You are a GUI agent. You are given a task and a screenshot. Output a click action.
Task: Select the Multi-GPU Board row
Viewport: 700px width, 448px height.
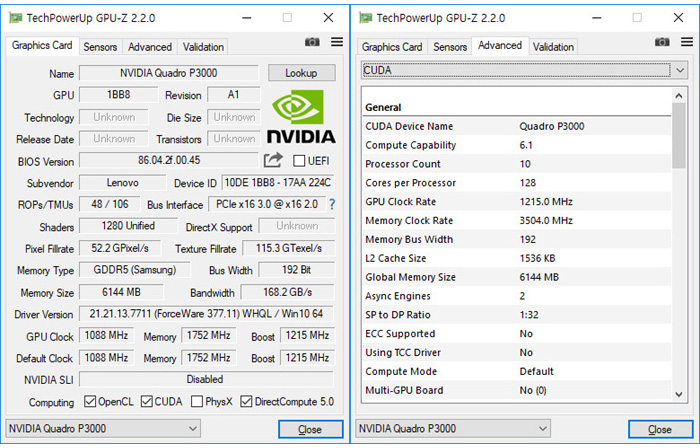517,390
